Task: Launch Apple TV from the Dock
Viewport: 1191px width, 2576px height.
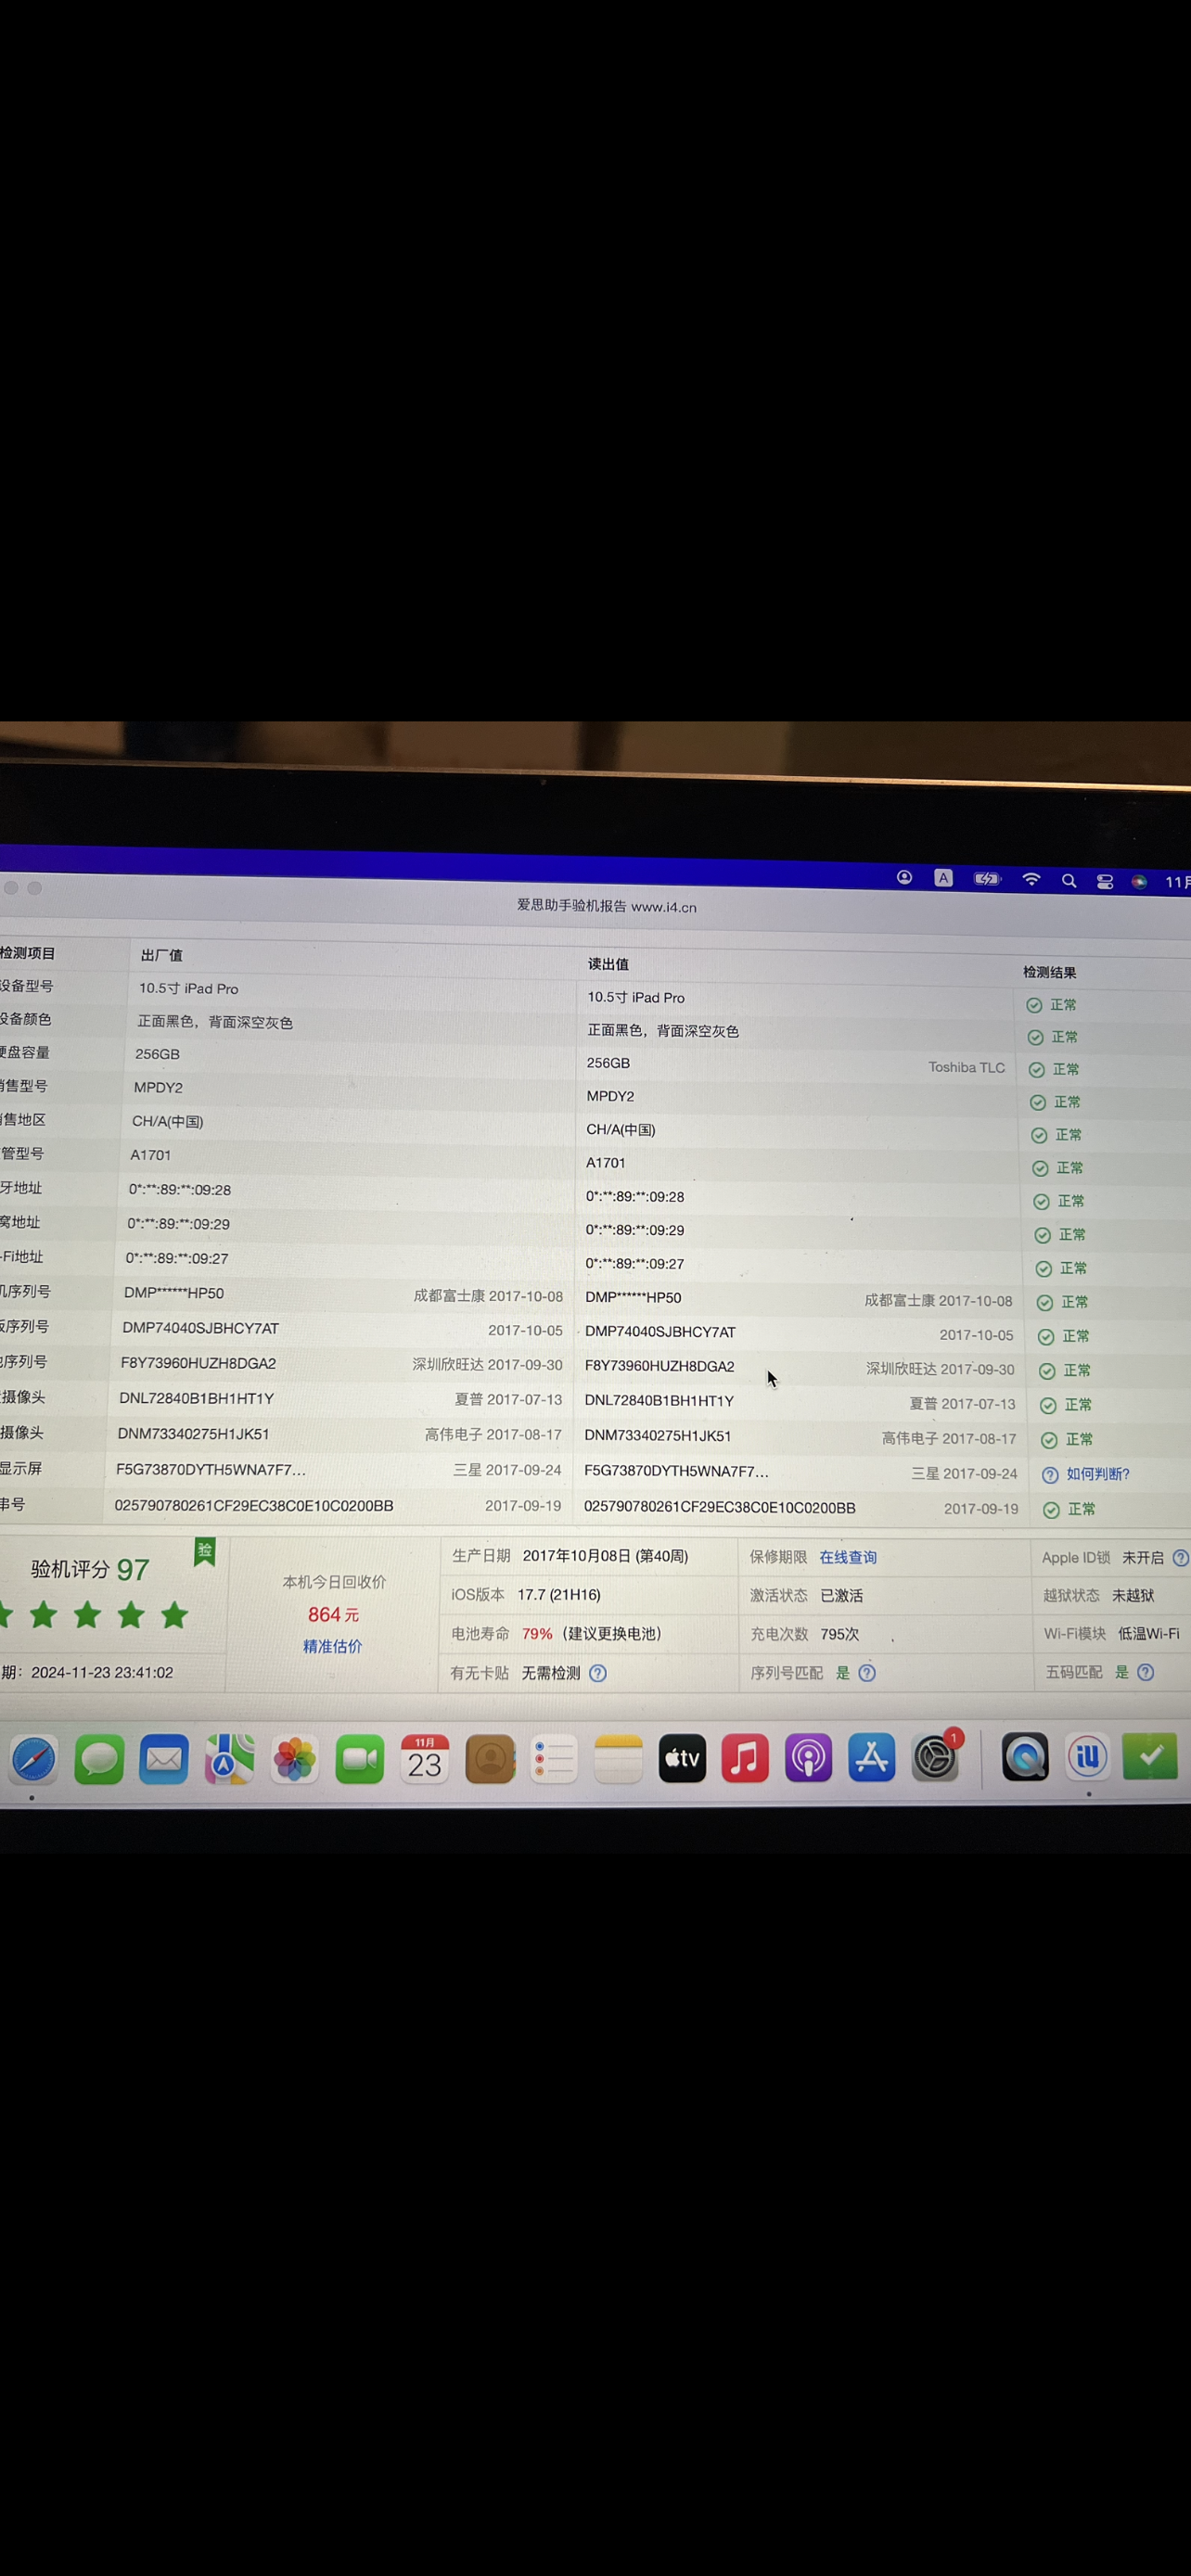Action: 682,1759
